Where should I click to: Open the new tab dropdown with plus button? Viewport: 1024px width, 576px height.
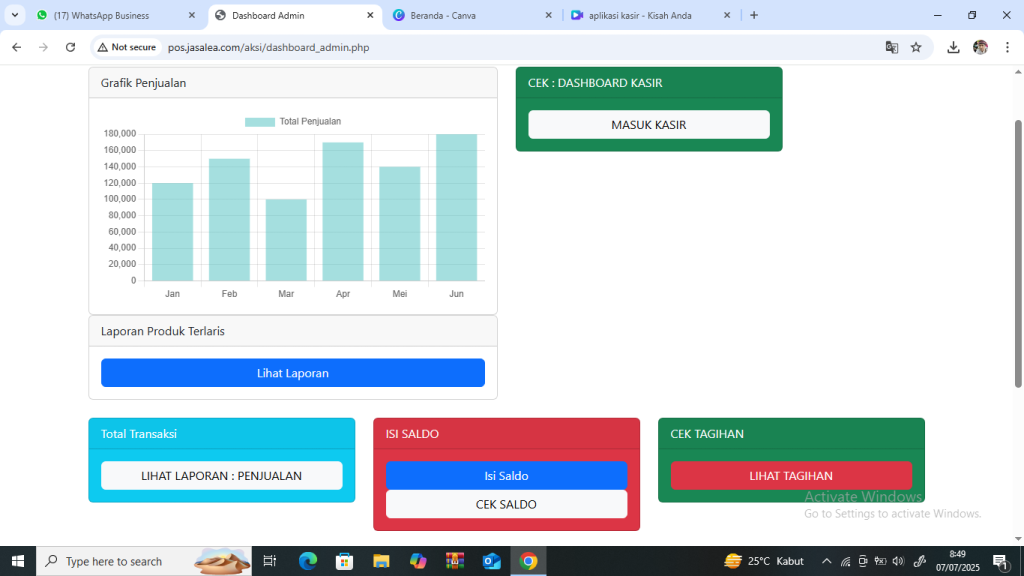click(x=752, y=15)
